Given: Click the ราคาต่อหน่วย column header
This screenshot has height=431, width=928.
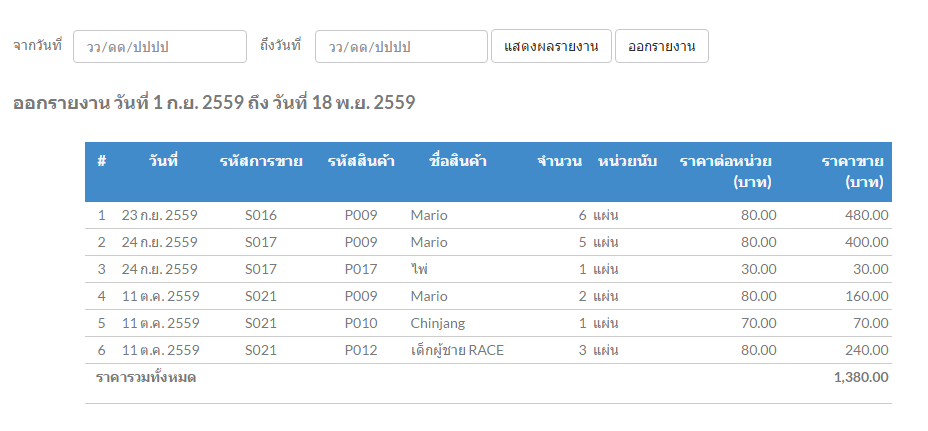Looking at the screenshot, I should 725,171.
